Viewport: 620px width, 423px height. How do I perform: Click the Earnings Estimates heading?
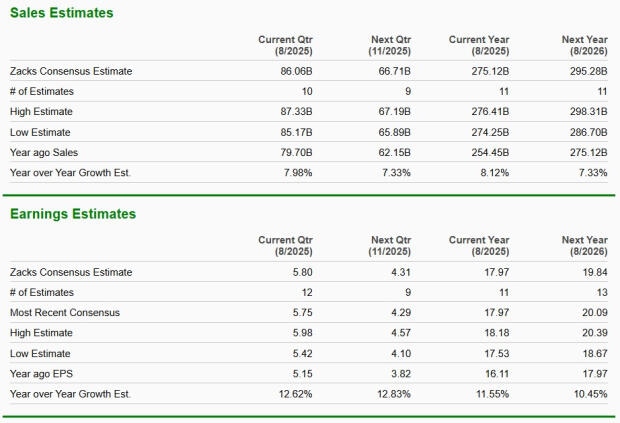tap(72, 213)
